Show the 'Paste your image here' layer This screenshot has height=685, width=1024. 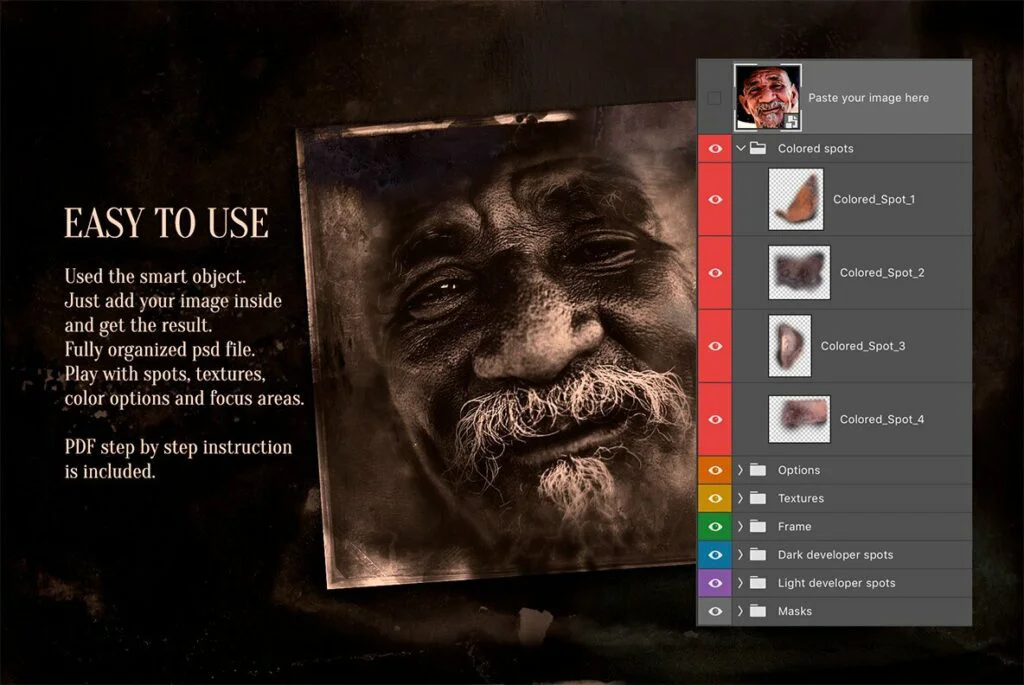714,98
